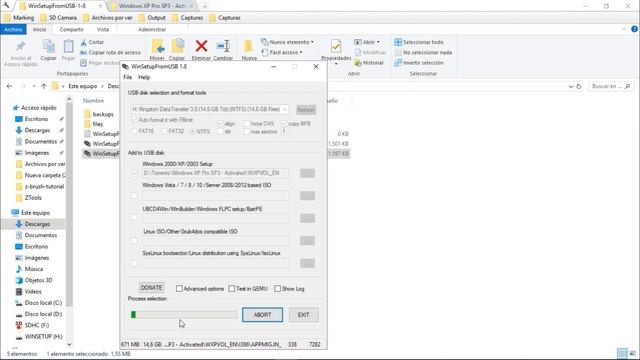The width and height of the screenshot is (640, 360).
Task: Open Marking folder in bookmarks bar
Action: (19, 18)
